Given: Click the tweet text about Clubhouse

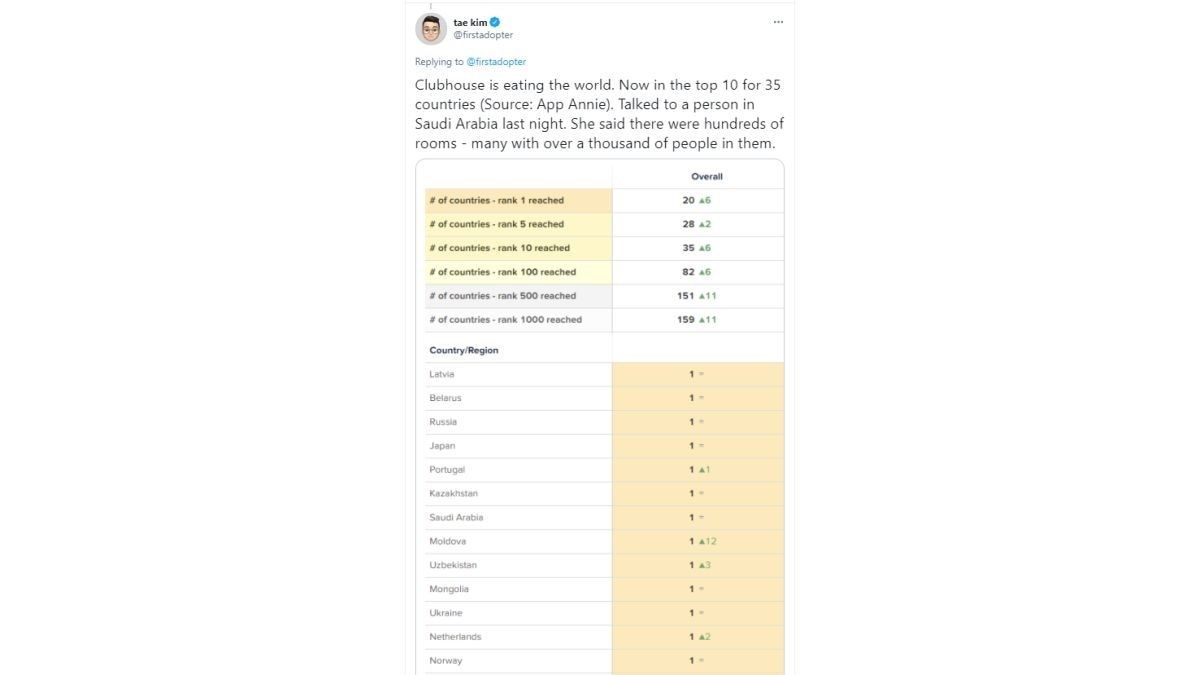Looking at the screenshot, I should [x=599, y=114].
